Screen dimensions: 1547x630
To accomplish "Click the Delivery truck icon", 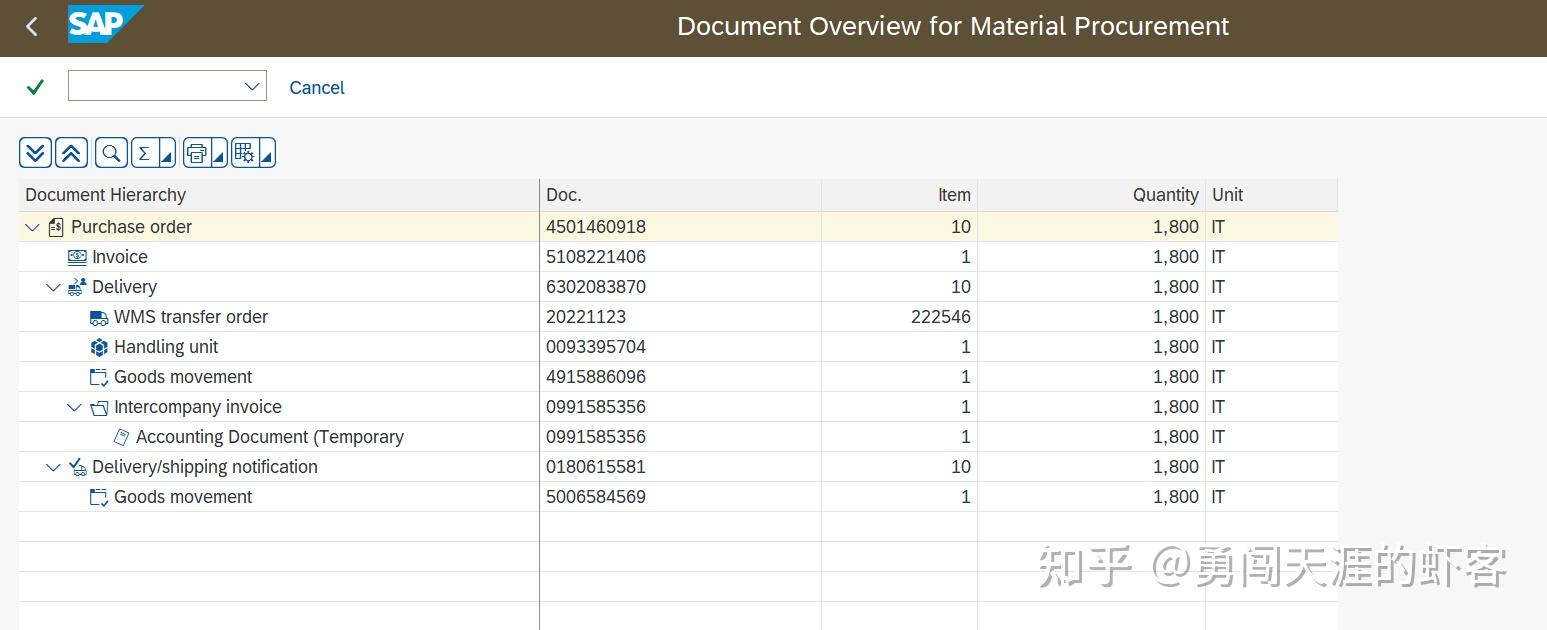I will coord(77,287).
